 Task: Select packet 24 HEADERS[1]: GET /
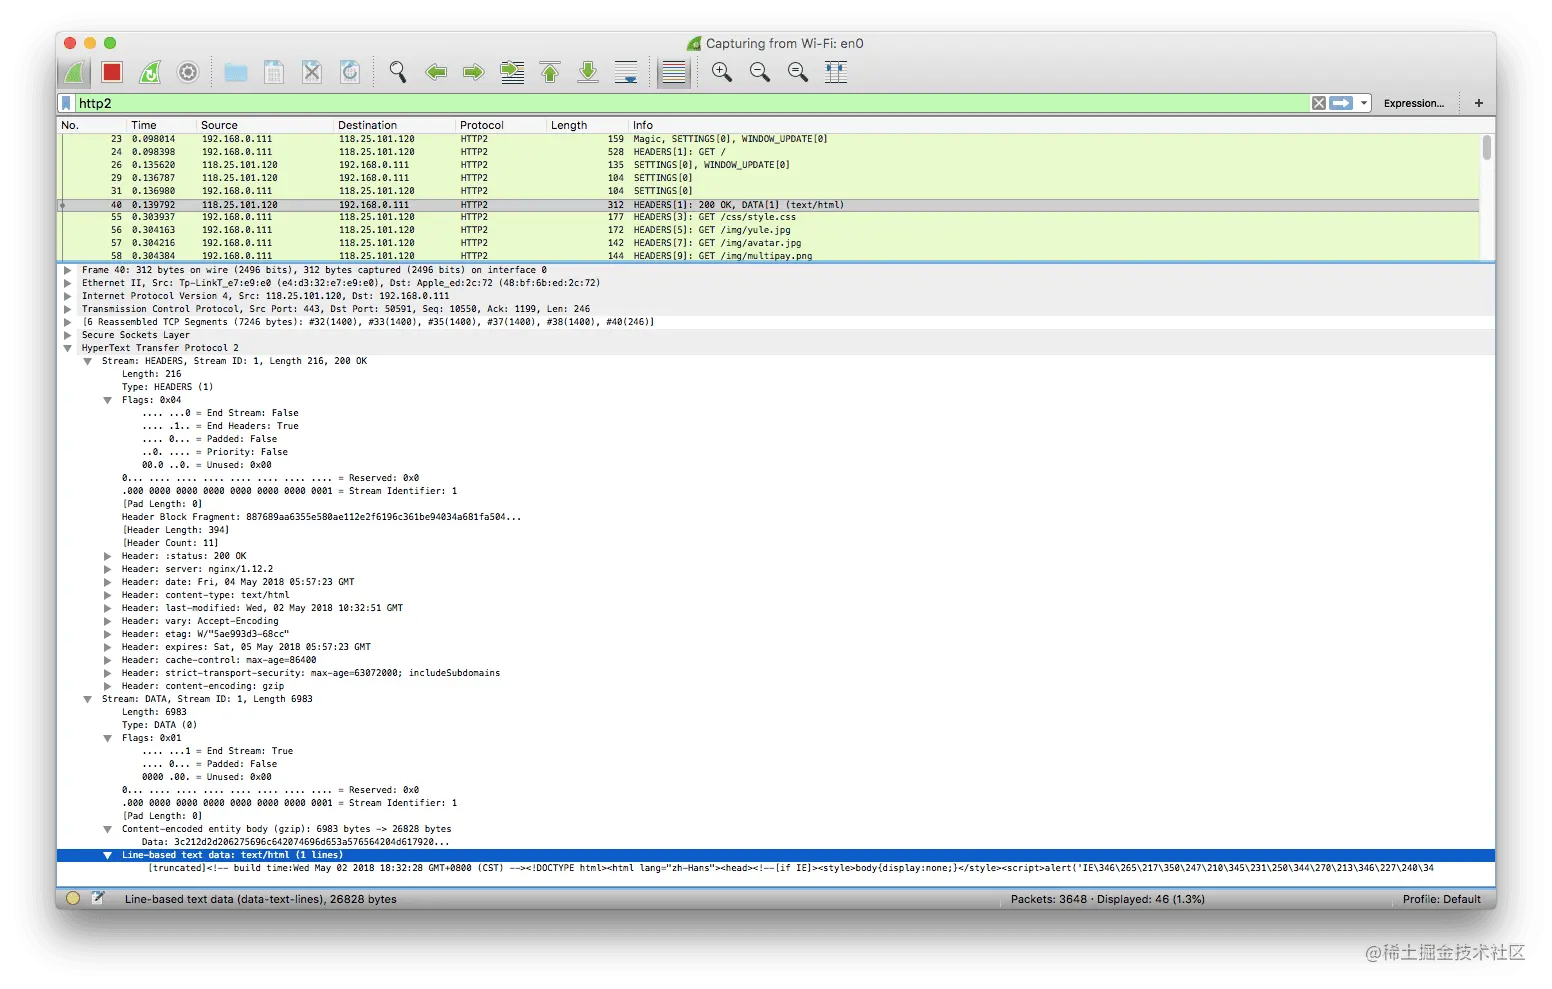(769, 152)
